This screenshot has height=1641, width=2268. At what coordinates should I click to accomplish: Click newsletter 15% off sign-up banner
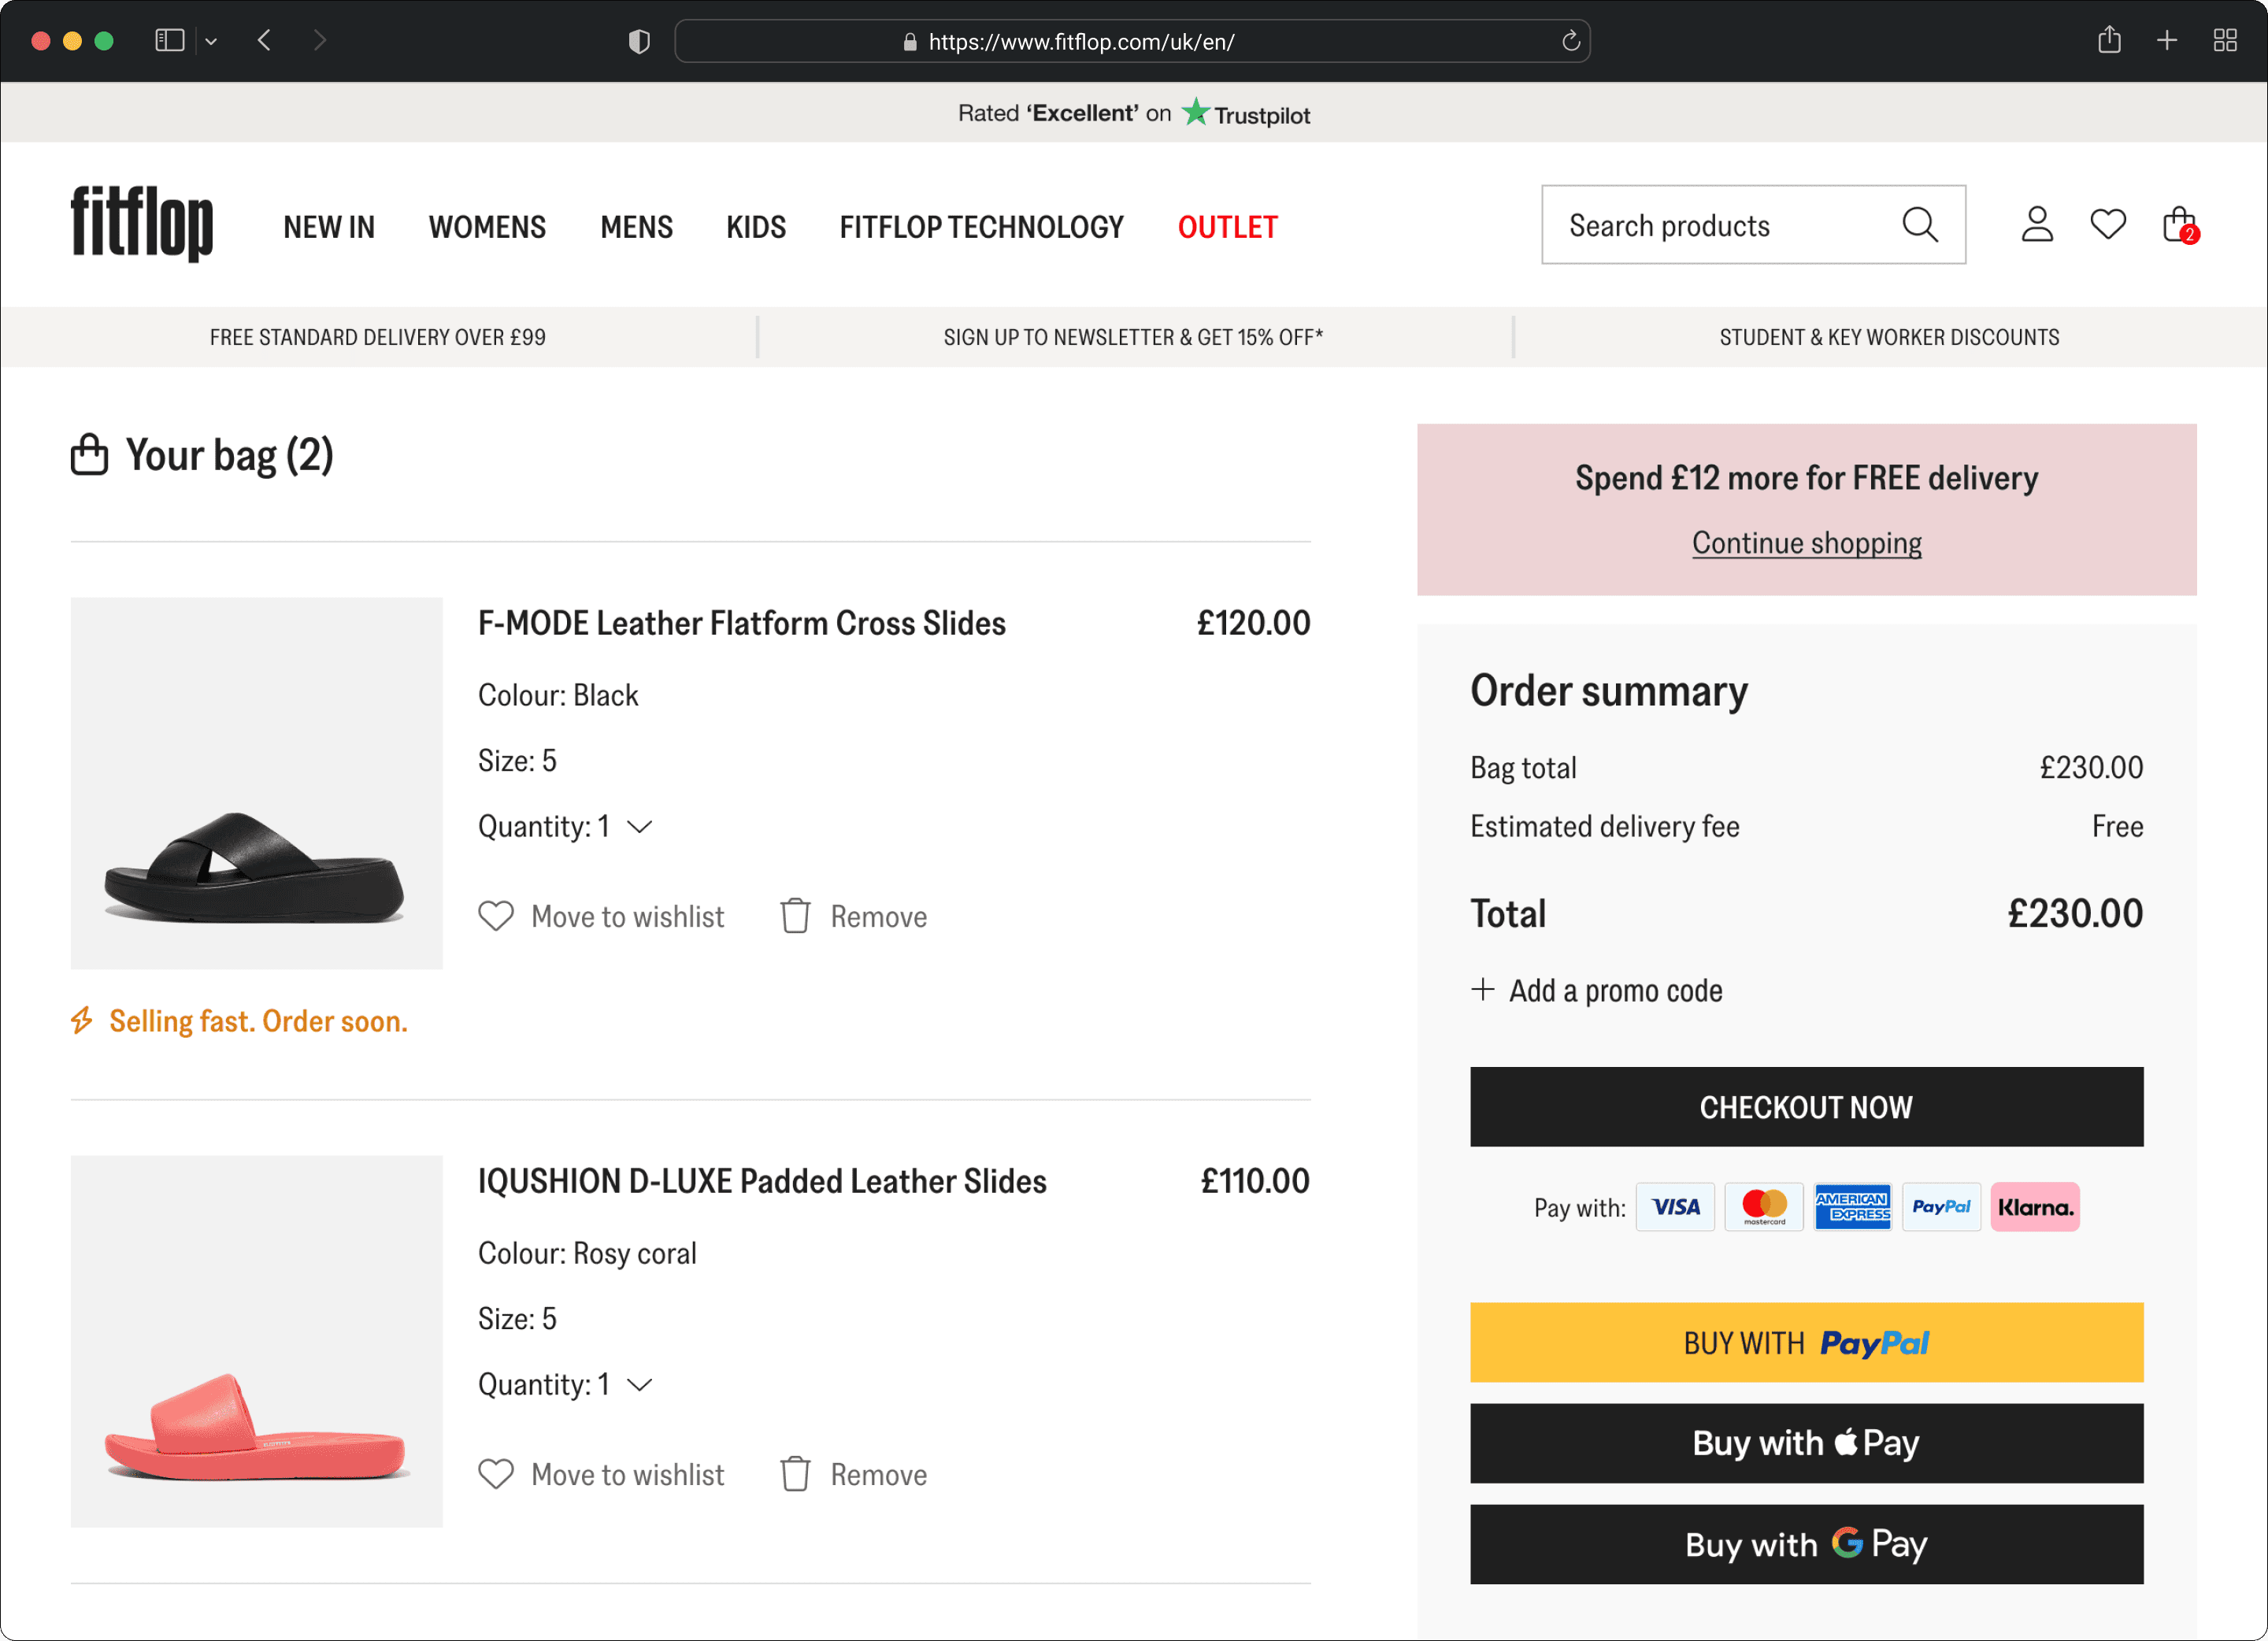point(1133,337)
